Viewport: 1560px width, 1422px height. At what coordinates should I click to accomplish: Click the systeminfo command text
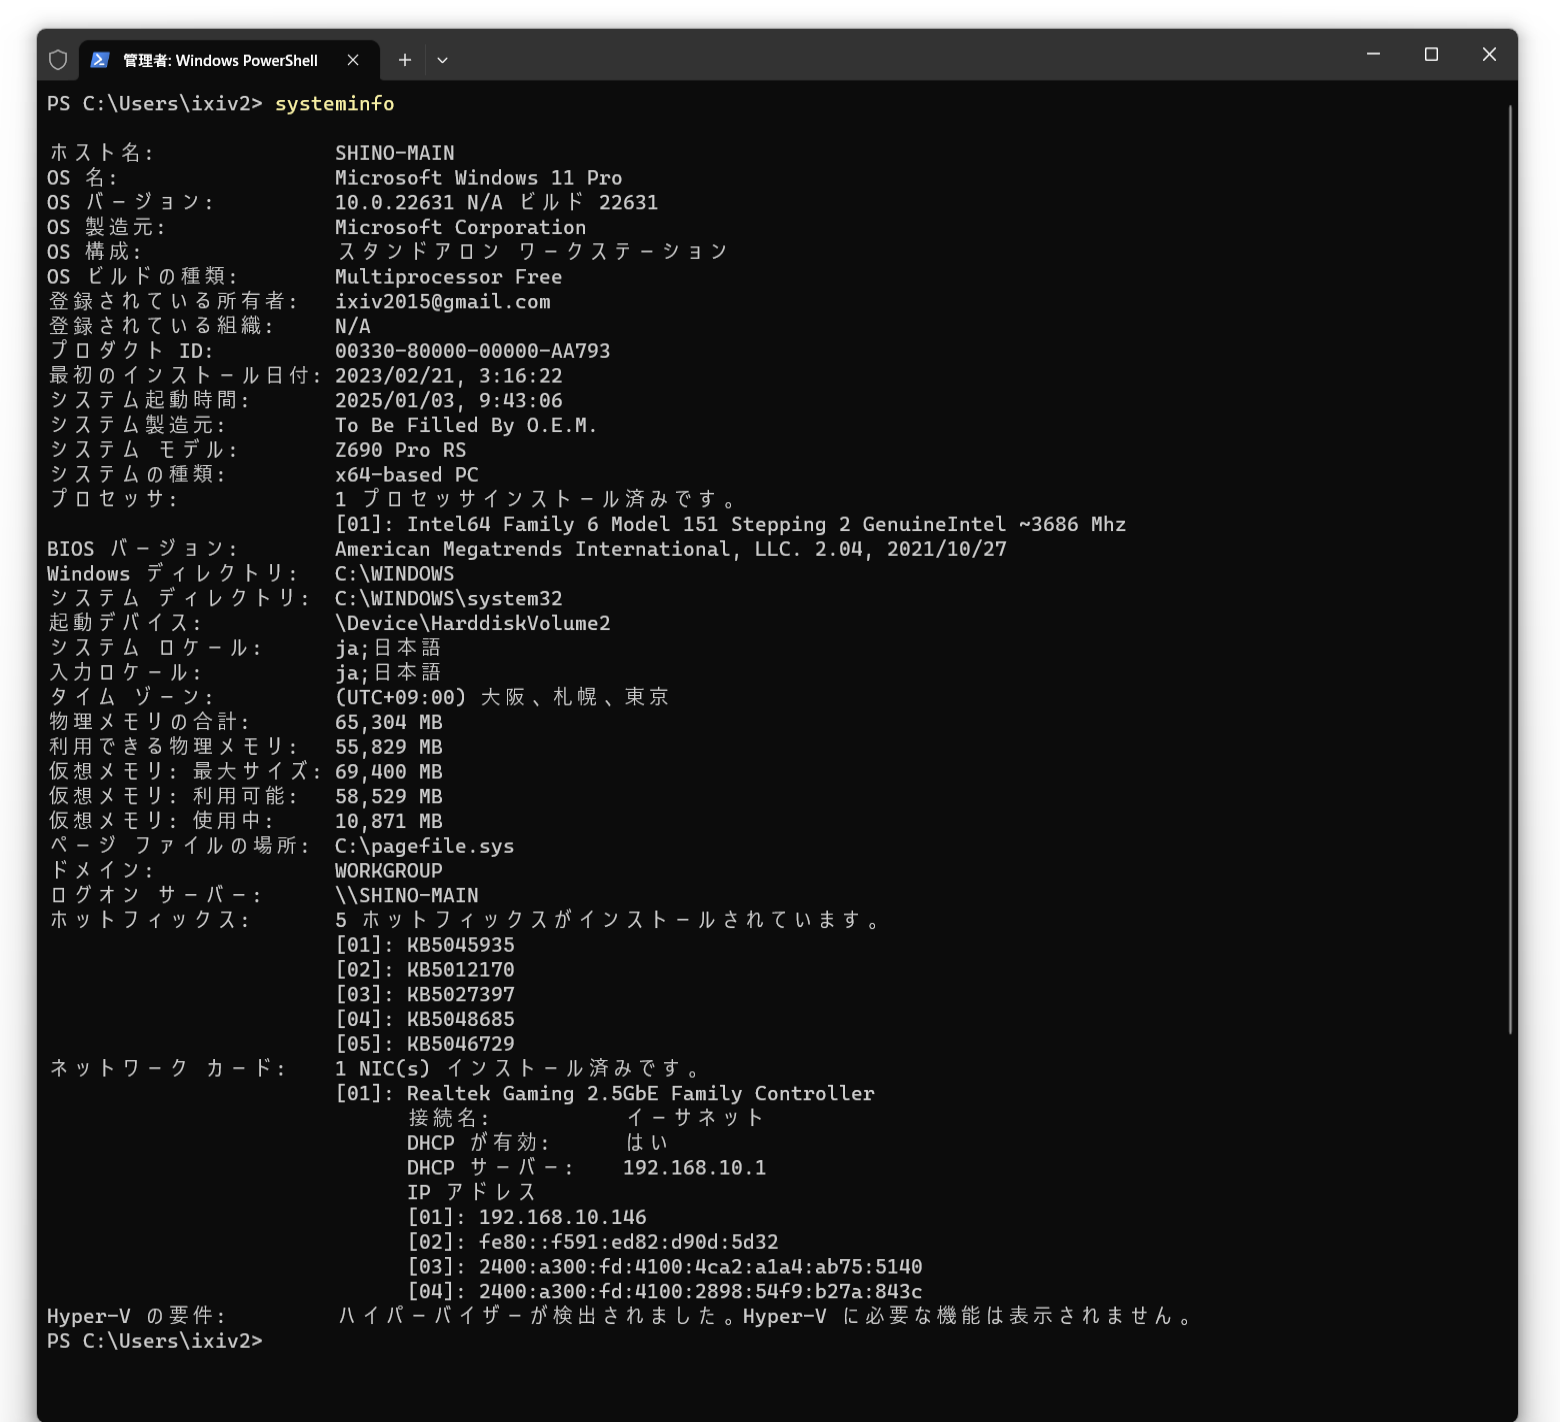334,103
